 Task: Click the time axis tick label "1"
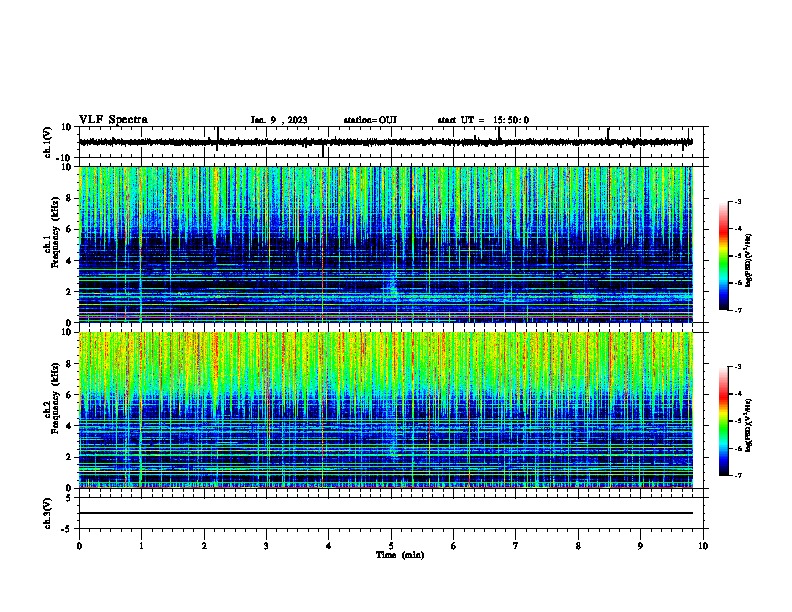tap(141, 546)
